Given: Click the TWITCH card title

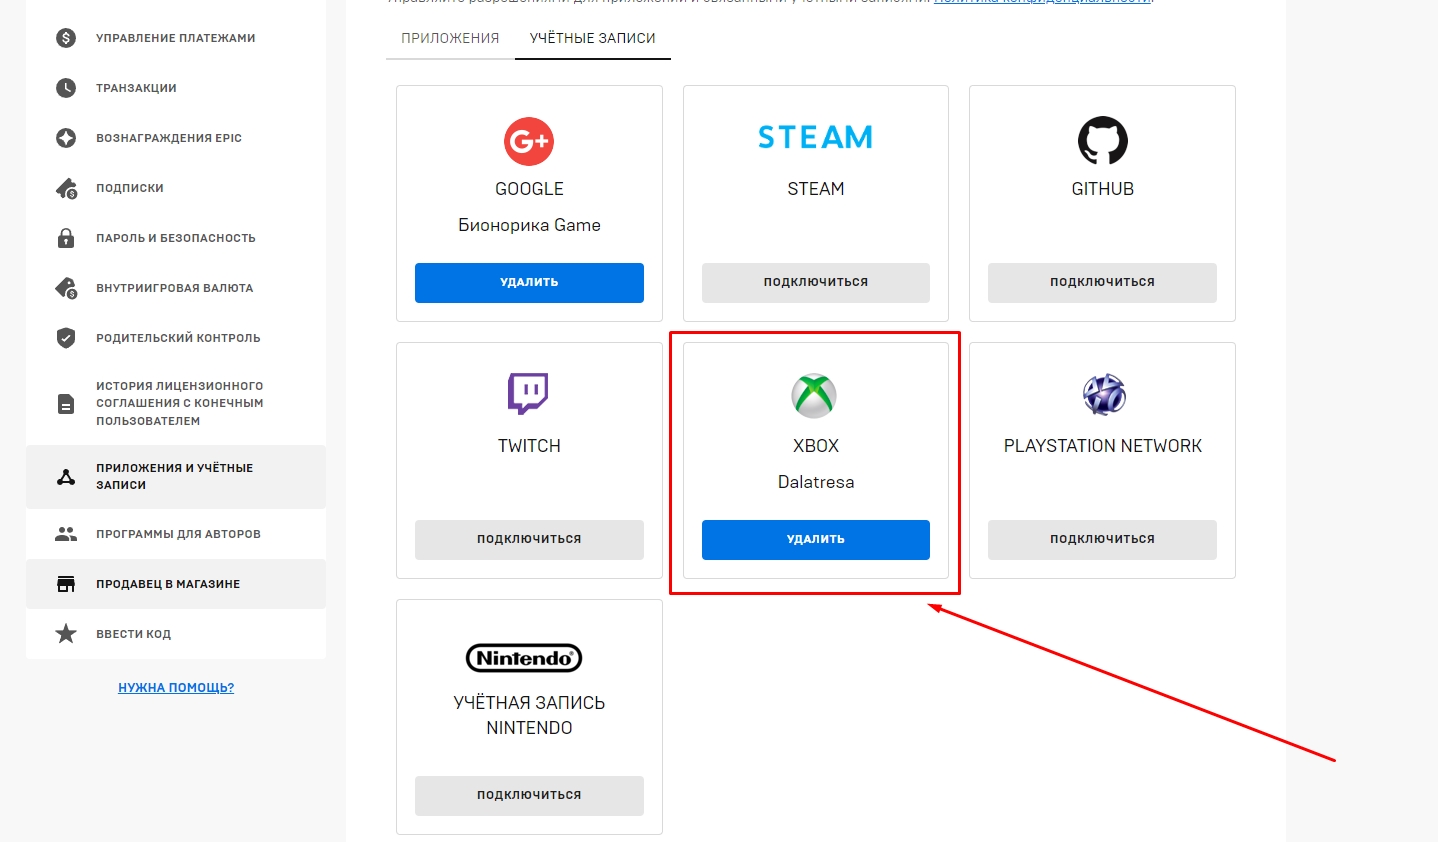Looking at the screenshot, I should [x=529, y=446].
